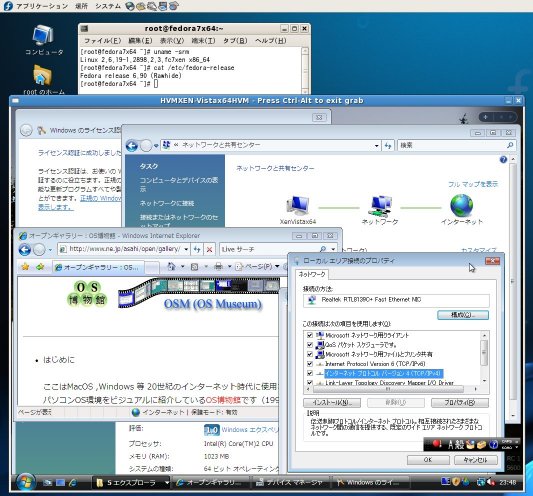Click the back button in the license activation window
Image resolution: width=533 pixels, height=496 pixels.
pos(26,131)
